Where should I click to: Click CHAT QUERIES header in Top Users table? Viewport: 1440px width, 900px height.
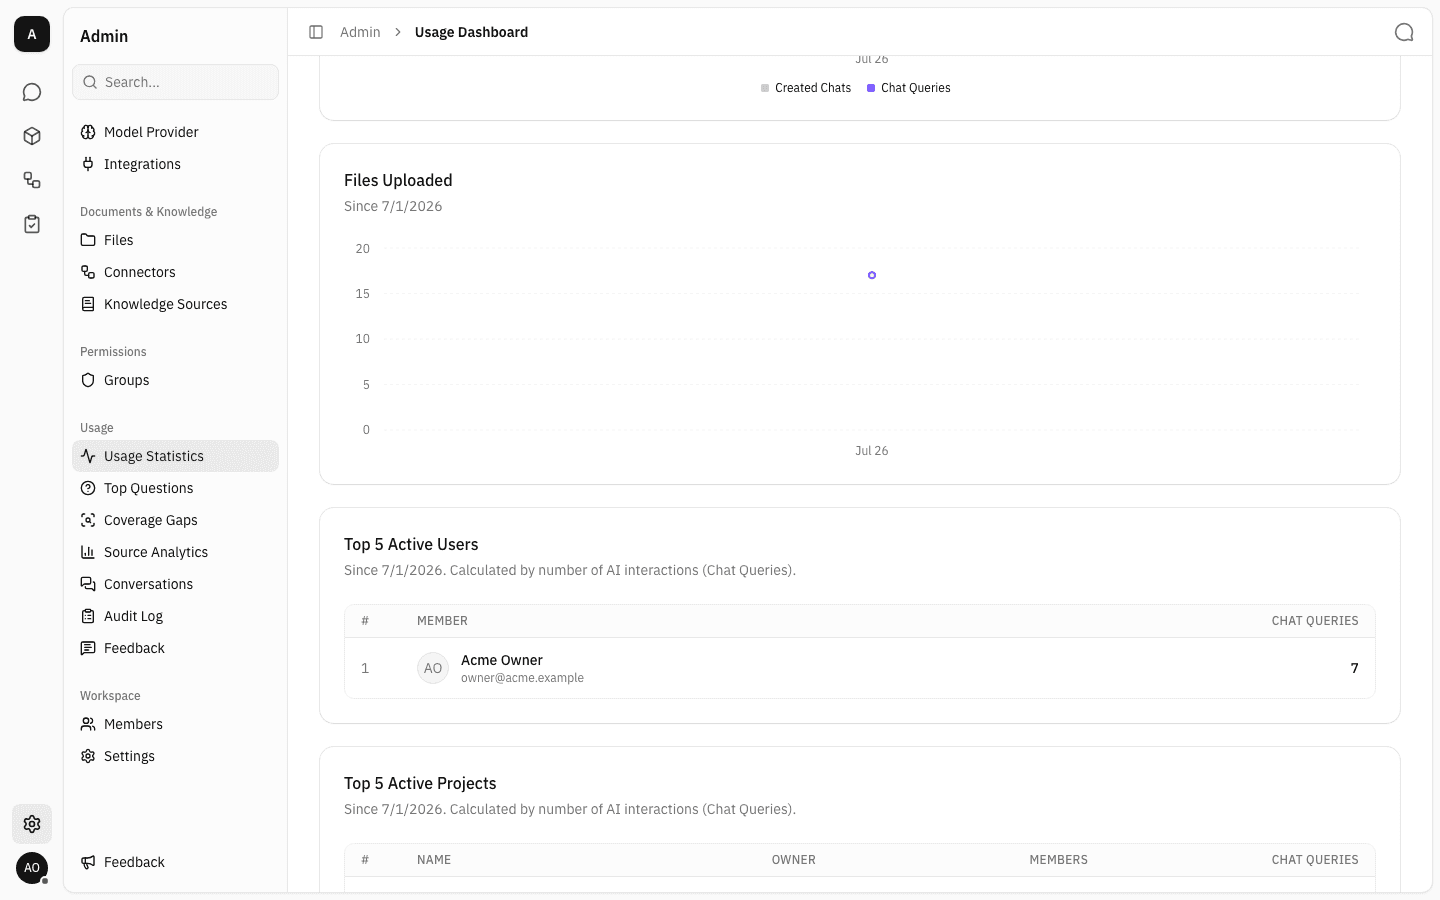click(1315, 621)
